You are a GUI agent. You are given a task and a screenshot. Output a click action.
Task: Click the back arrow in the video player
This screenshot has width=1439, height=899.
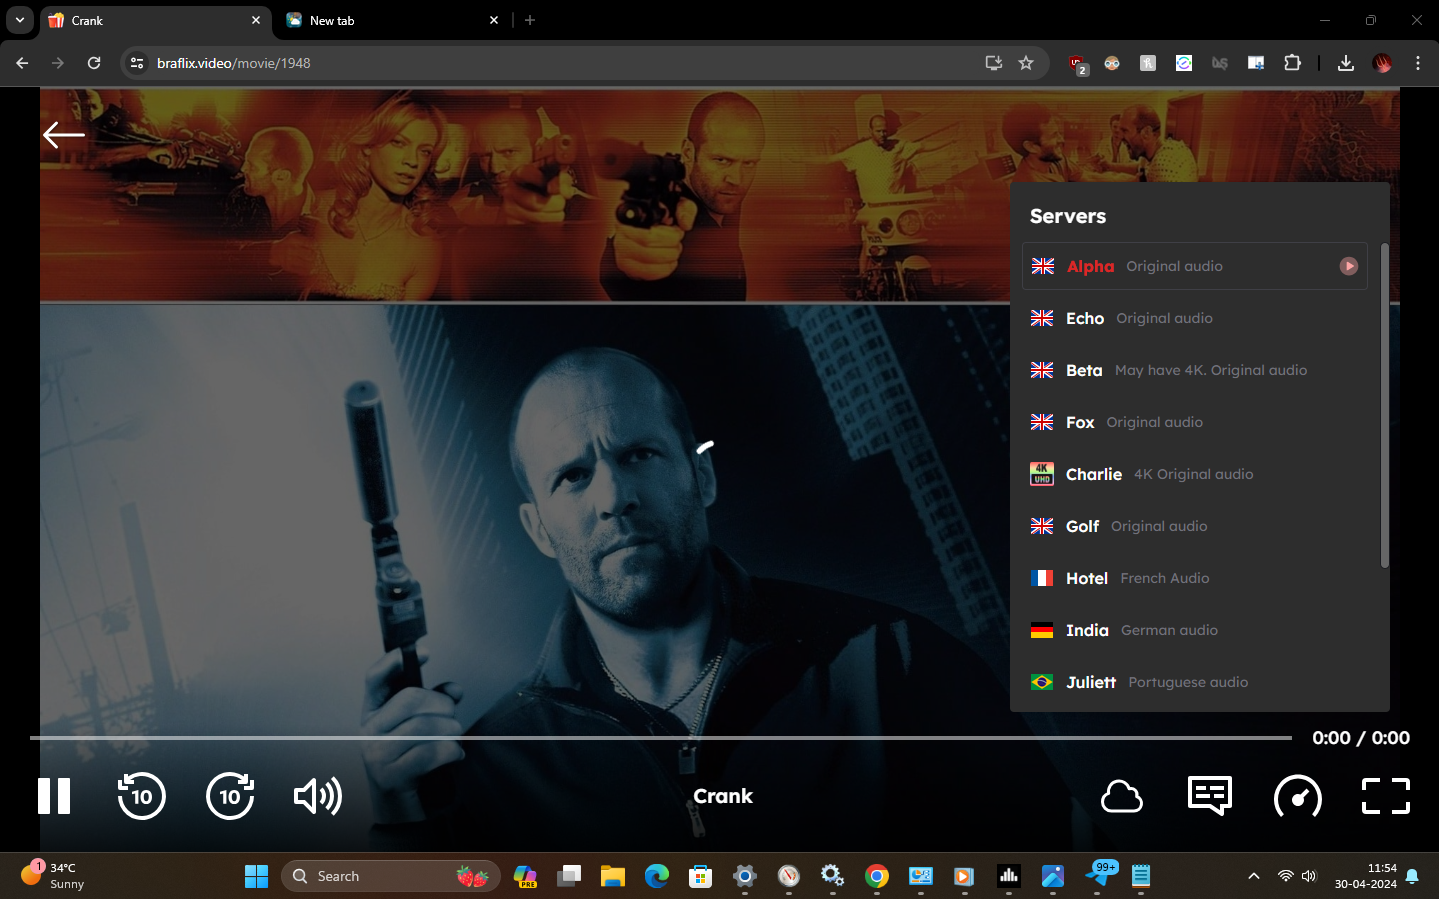click(64, 134)
